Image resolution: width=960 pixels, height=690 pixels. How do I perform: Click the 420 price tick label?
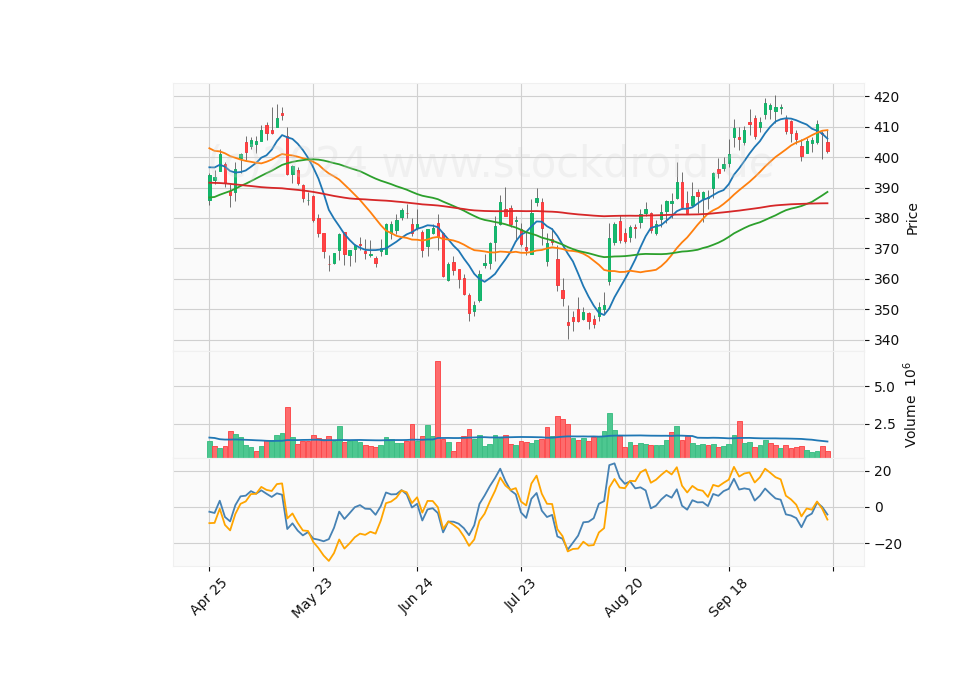(x=887, y=97)
